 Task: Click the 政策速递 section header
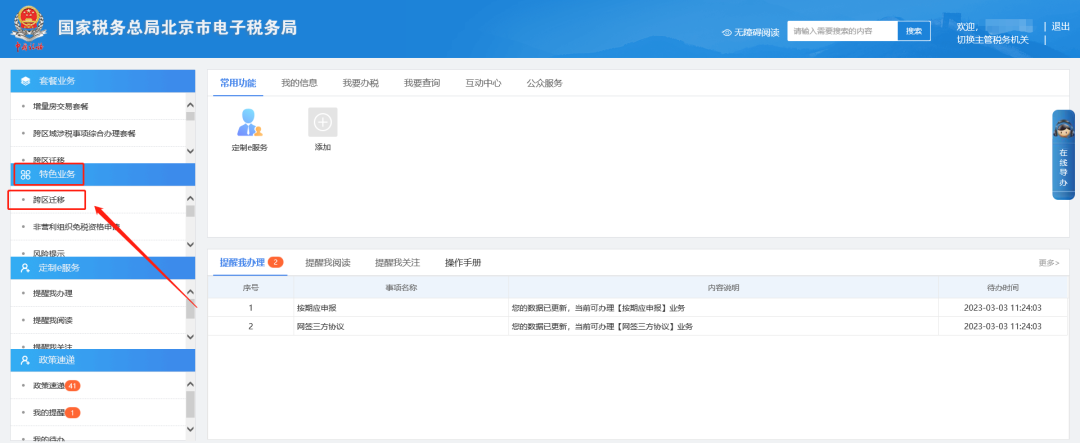[103, 360]
